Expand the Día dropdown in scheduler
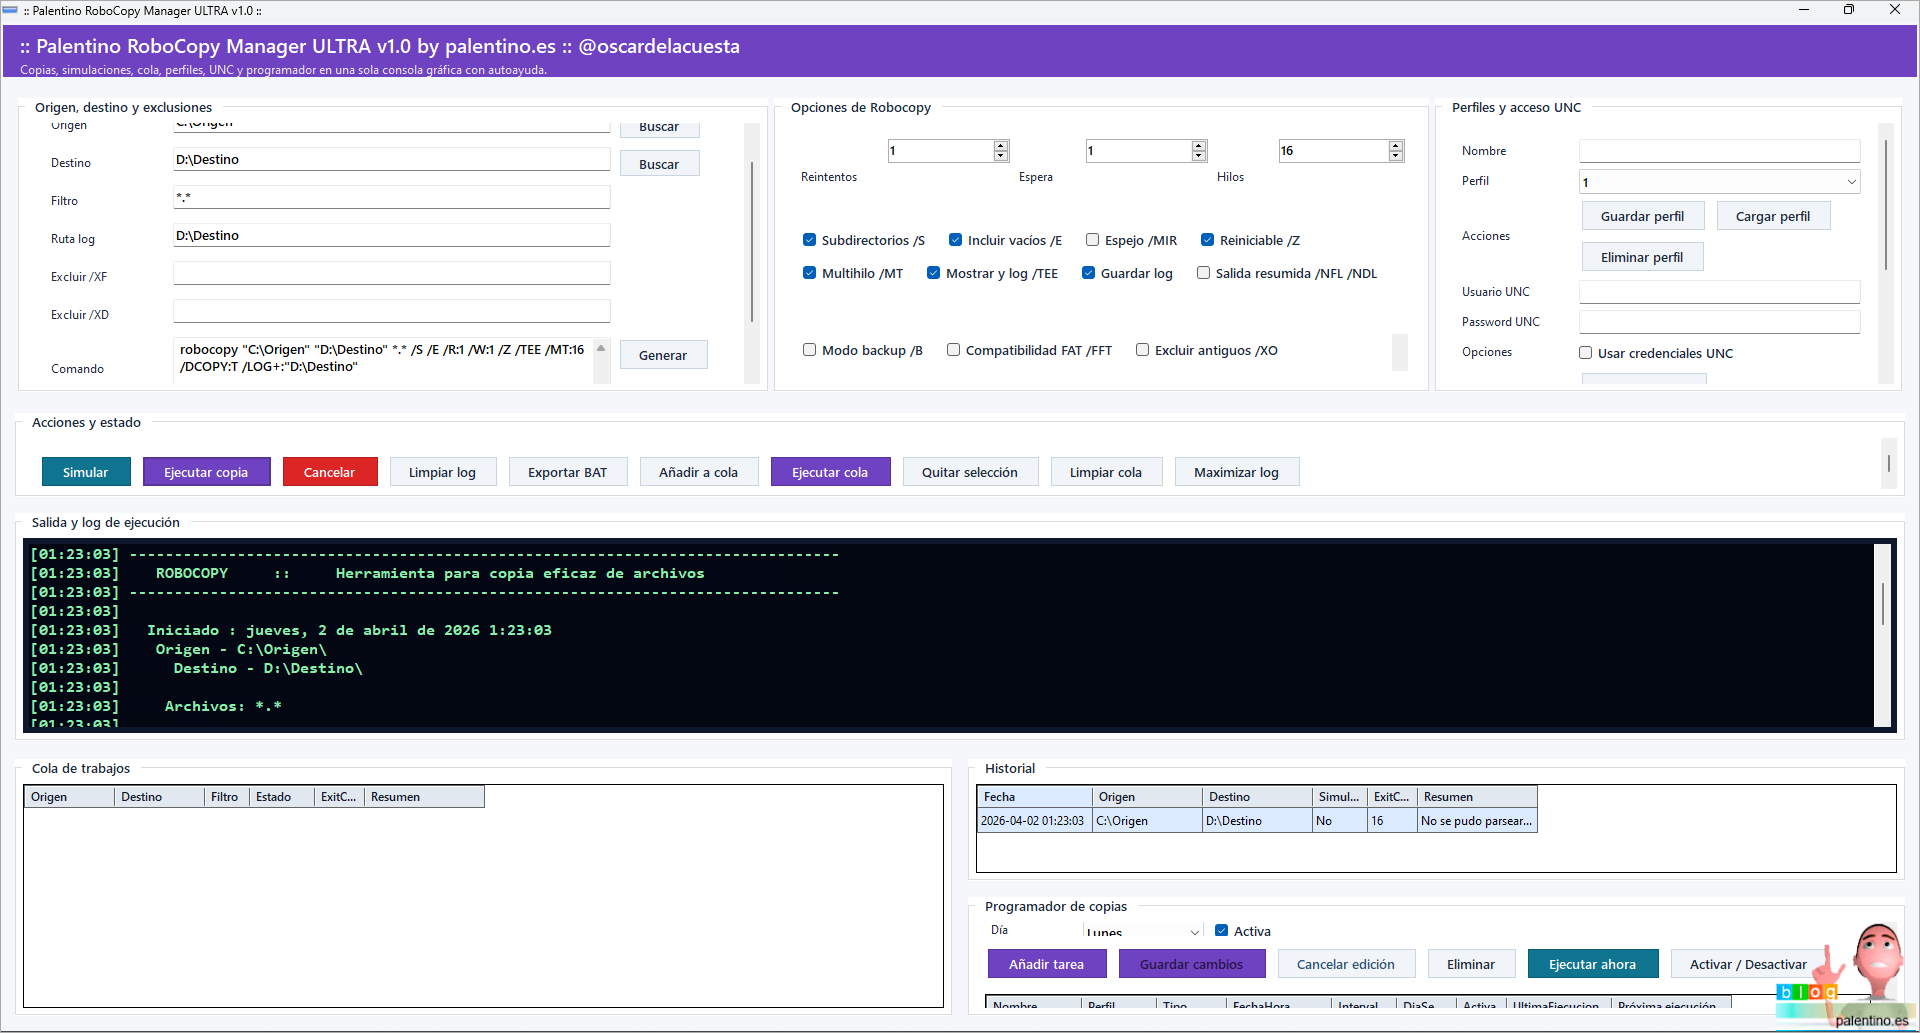1920x1033 pixels. click(1194, 932)
